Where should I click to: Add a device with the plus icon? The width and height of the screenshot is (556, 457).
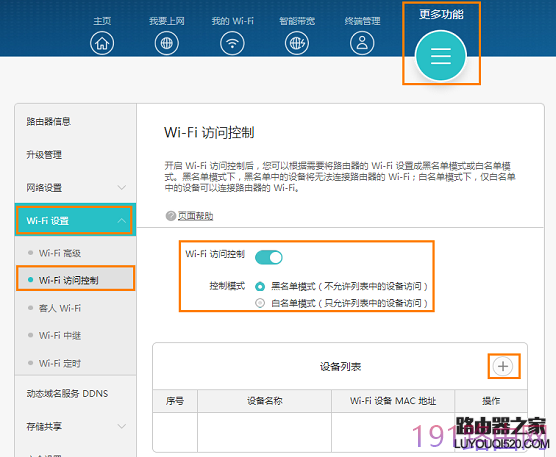[503, 366]
